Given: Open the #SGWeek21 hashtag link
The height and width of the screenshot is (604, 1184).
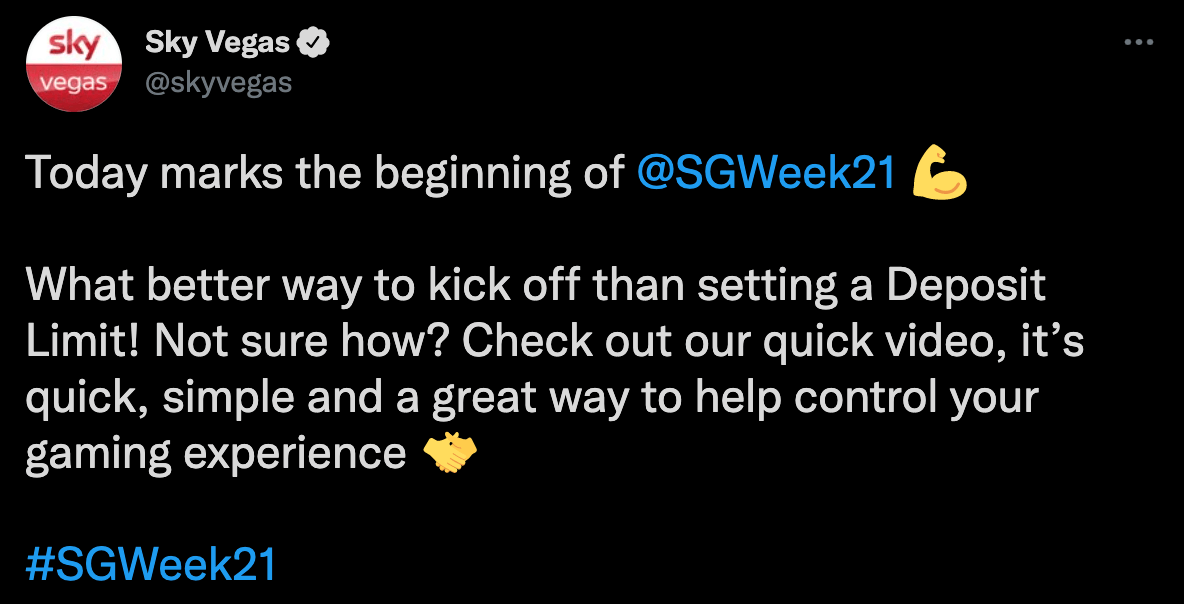Looking at the screenshot, I should pos(151,565).
